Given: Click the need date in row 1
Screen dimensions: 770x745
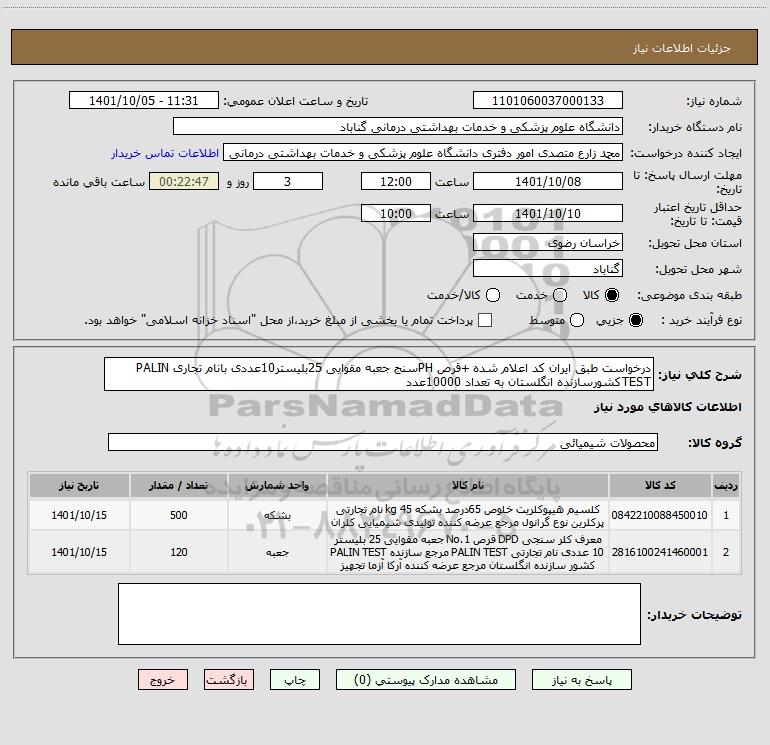Looking at the screenshot, I should pyautogui.click(x=79, y=515).
